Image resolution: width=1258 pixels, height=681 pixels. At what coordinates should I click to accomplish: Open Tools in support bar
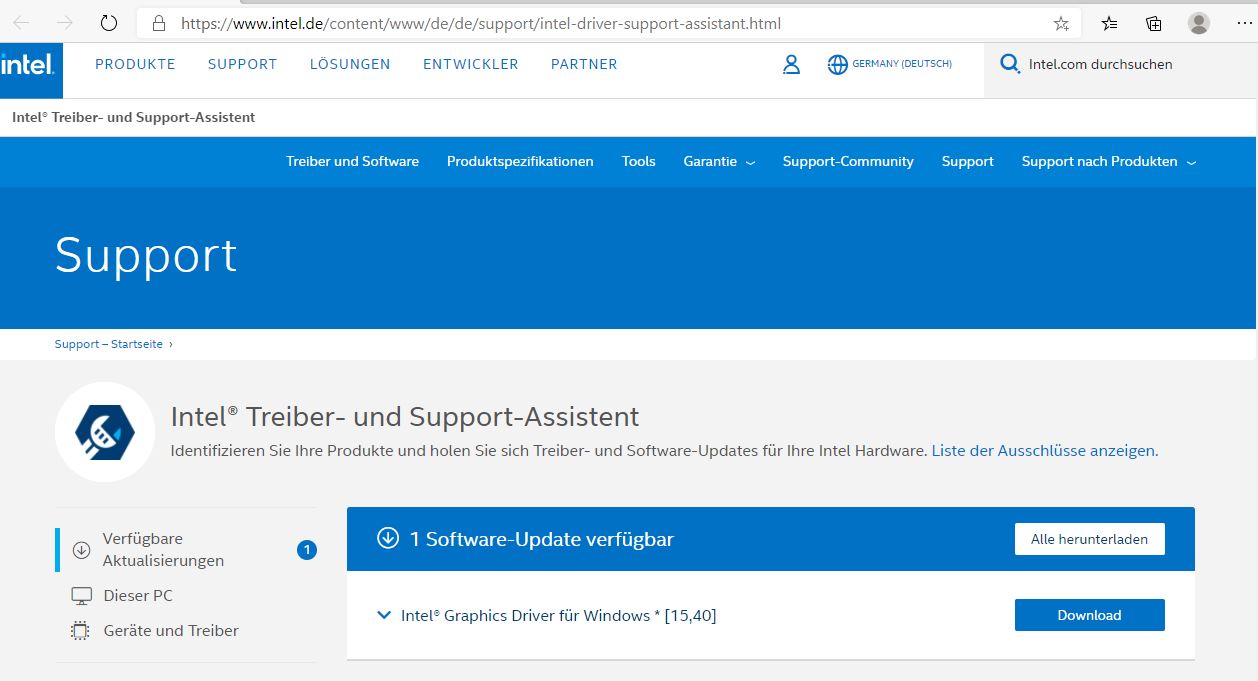(x=639, y=161)
